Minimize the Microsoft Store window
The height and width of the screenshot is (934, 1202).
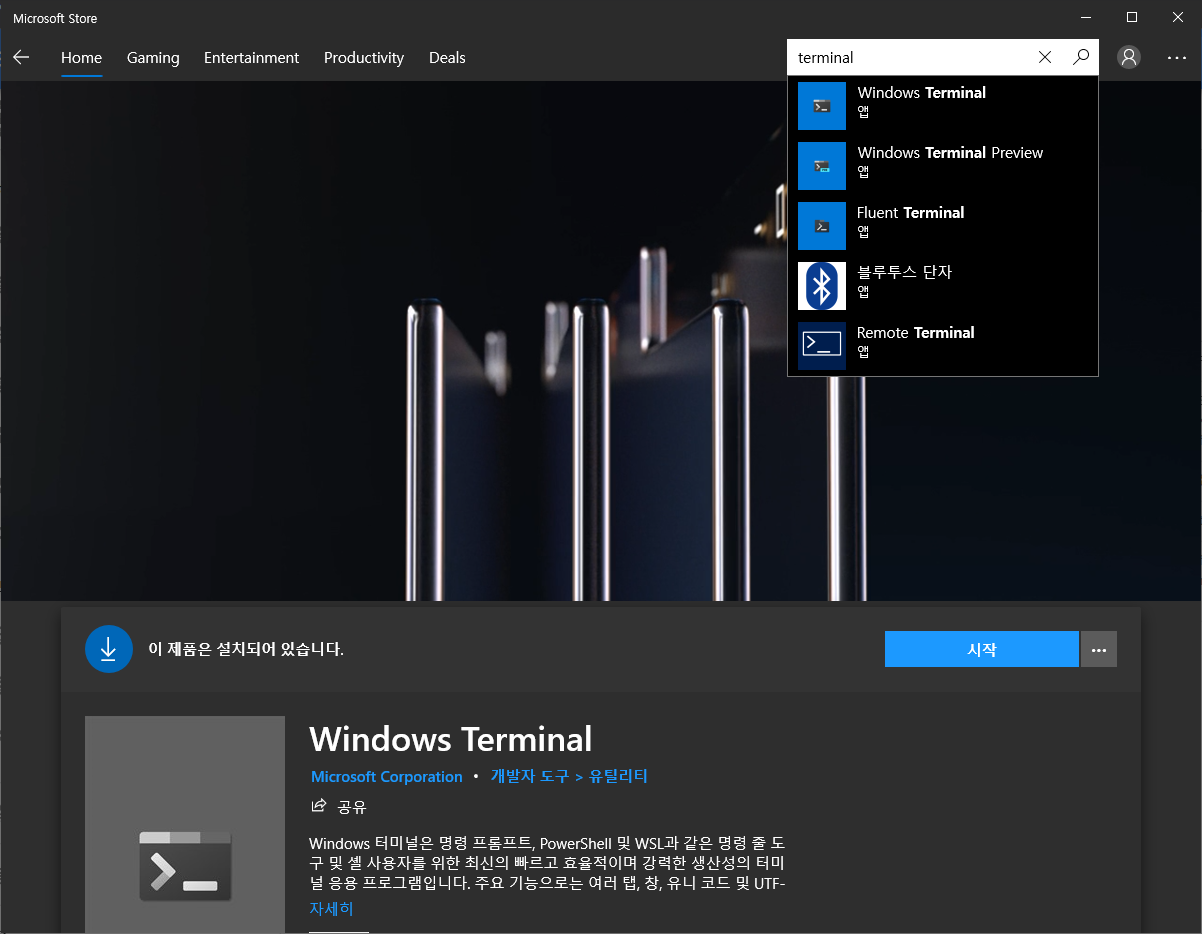pos(1086,17)
